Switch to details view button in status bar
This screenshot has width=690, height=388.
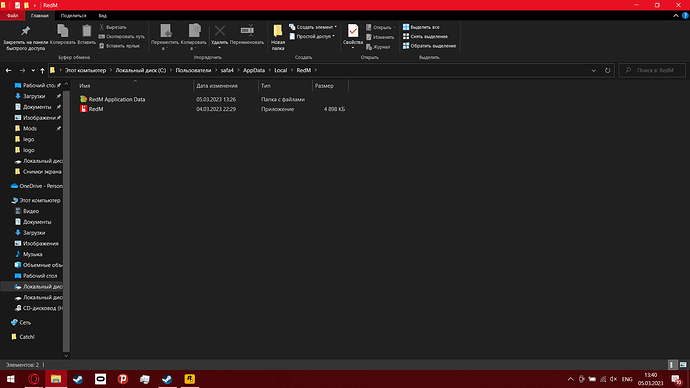coord(672,365)
